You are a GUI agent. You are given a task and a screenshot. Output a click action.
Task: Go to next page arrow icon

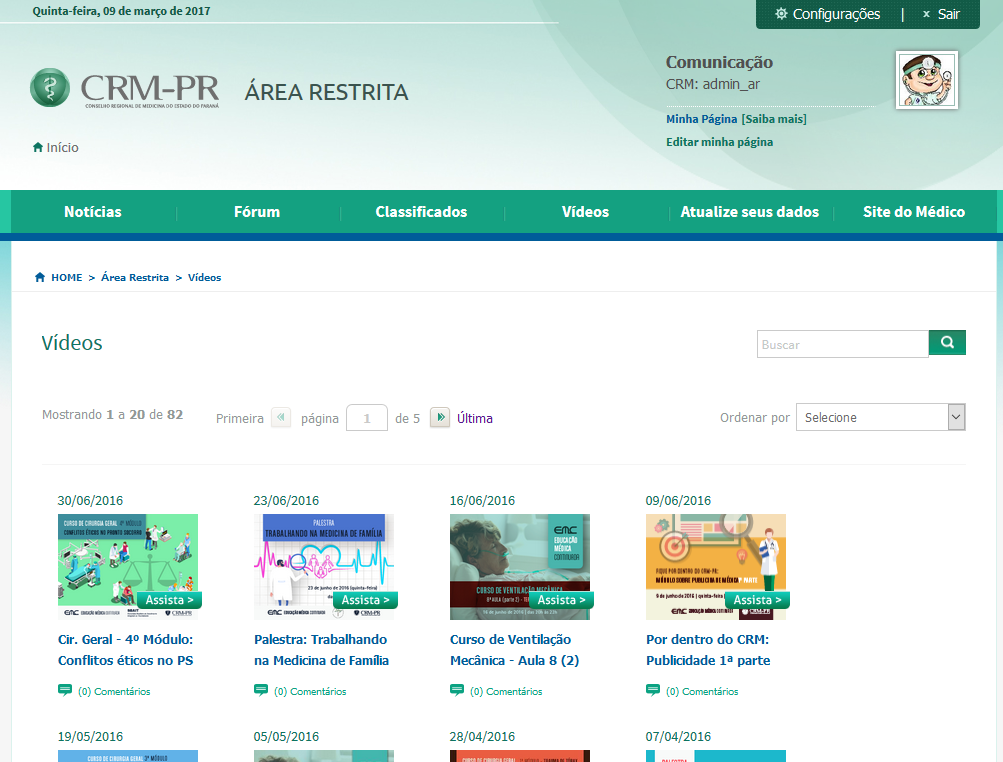point(439,417)
